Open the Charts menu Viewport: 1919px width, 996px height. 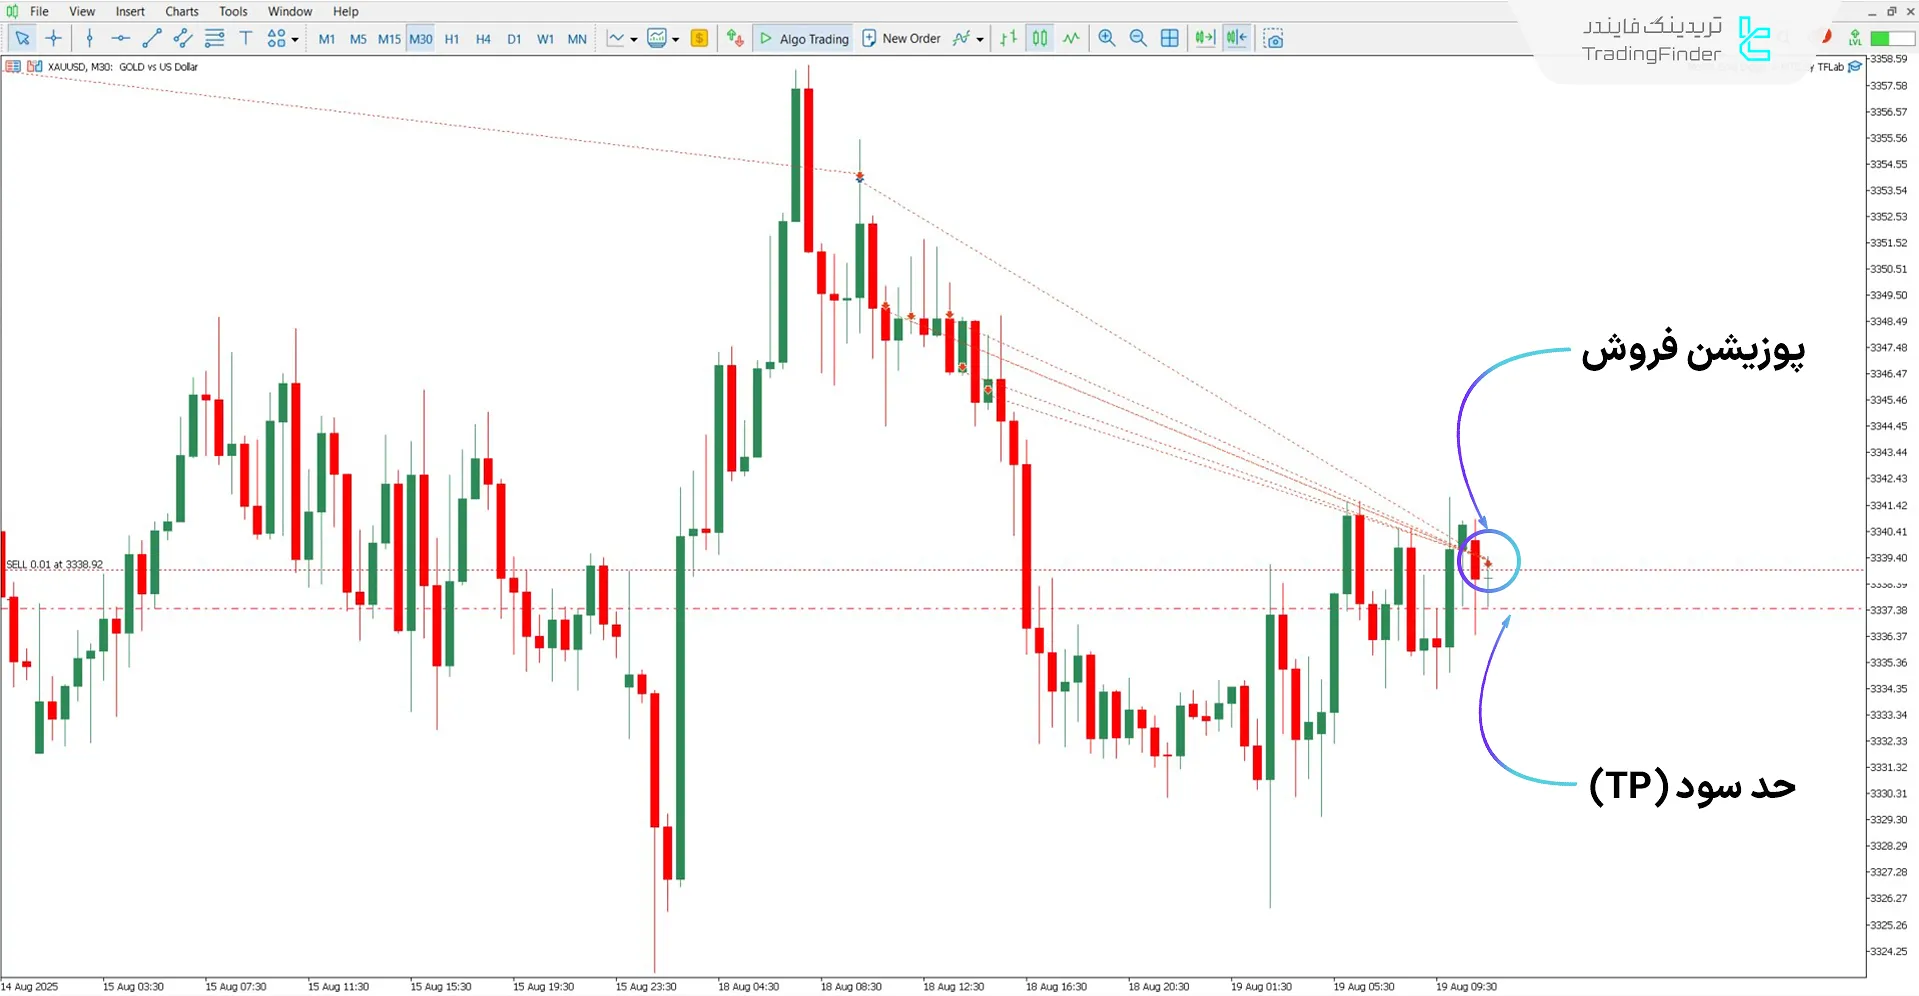pos(181,11)
